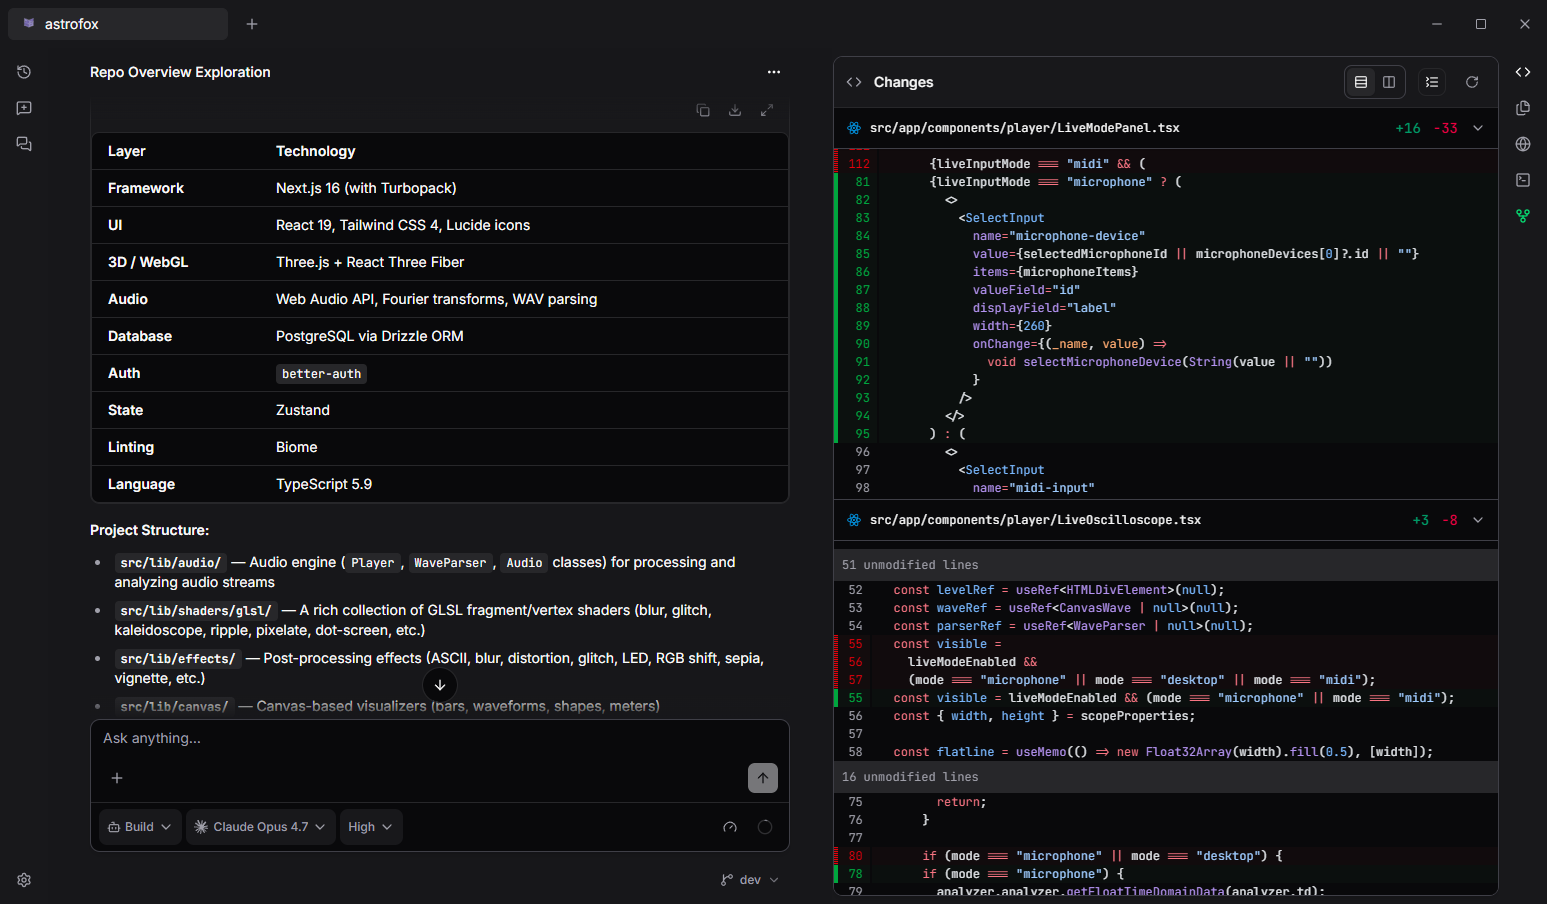1547x904 pixels.
Task: Click the PostgreSQL via Drizzle ORM cell
Action: pos(370,336)
